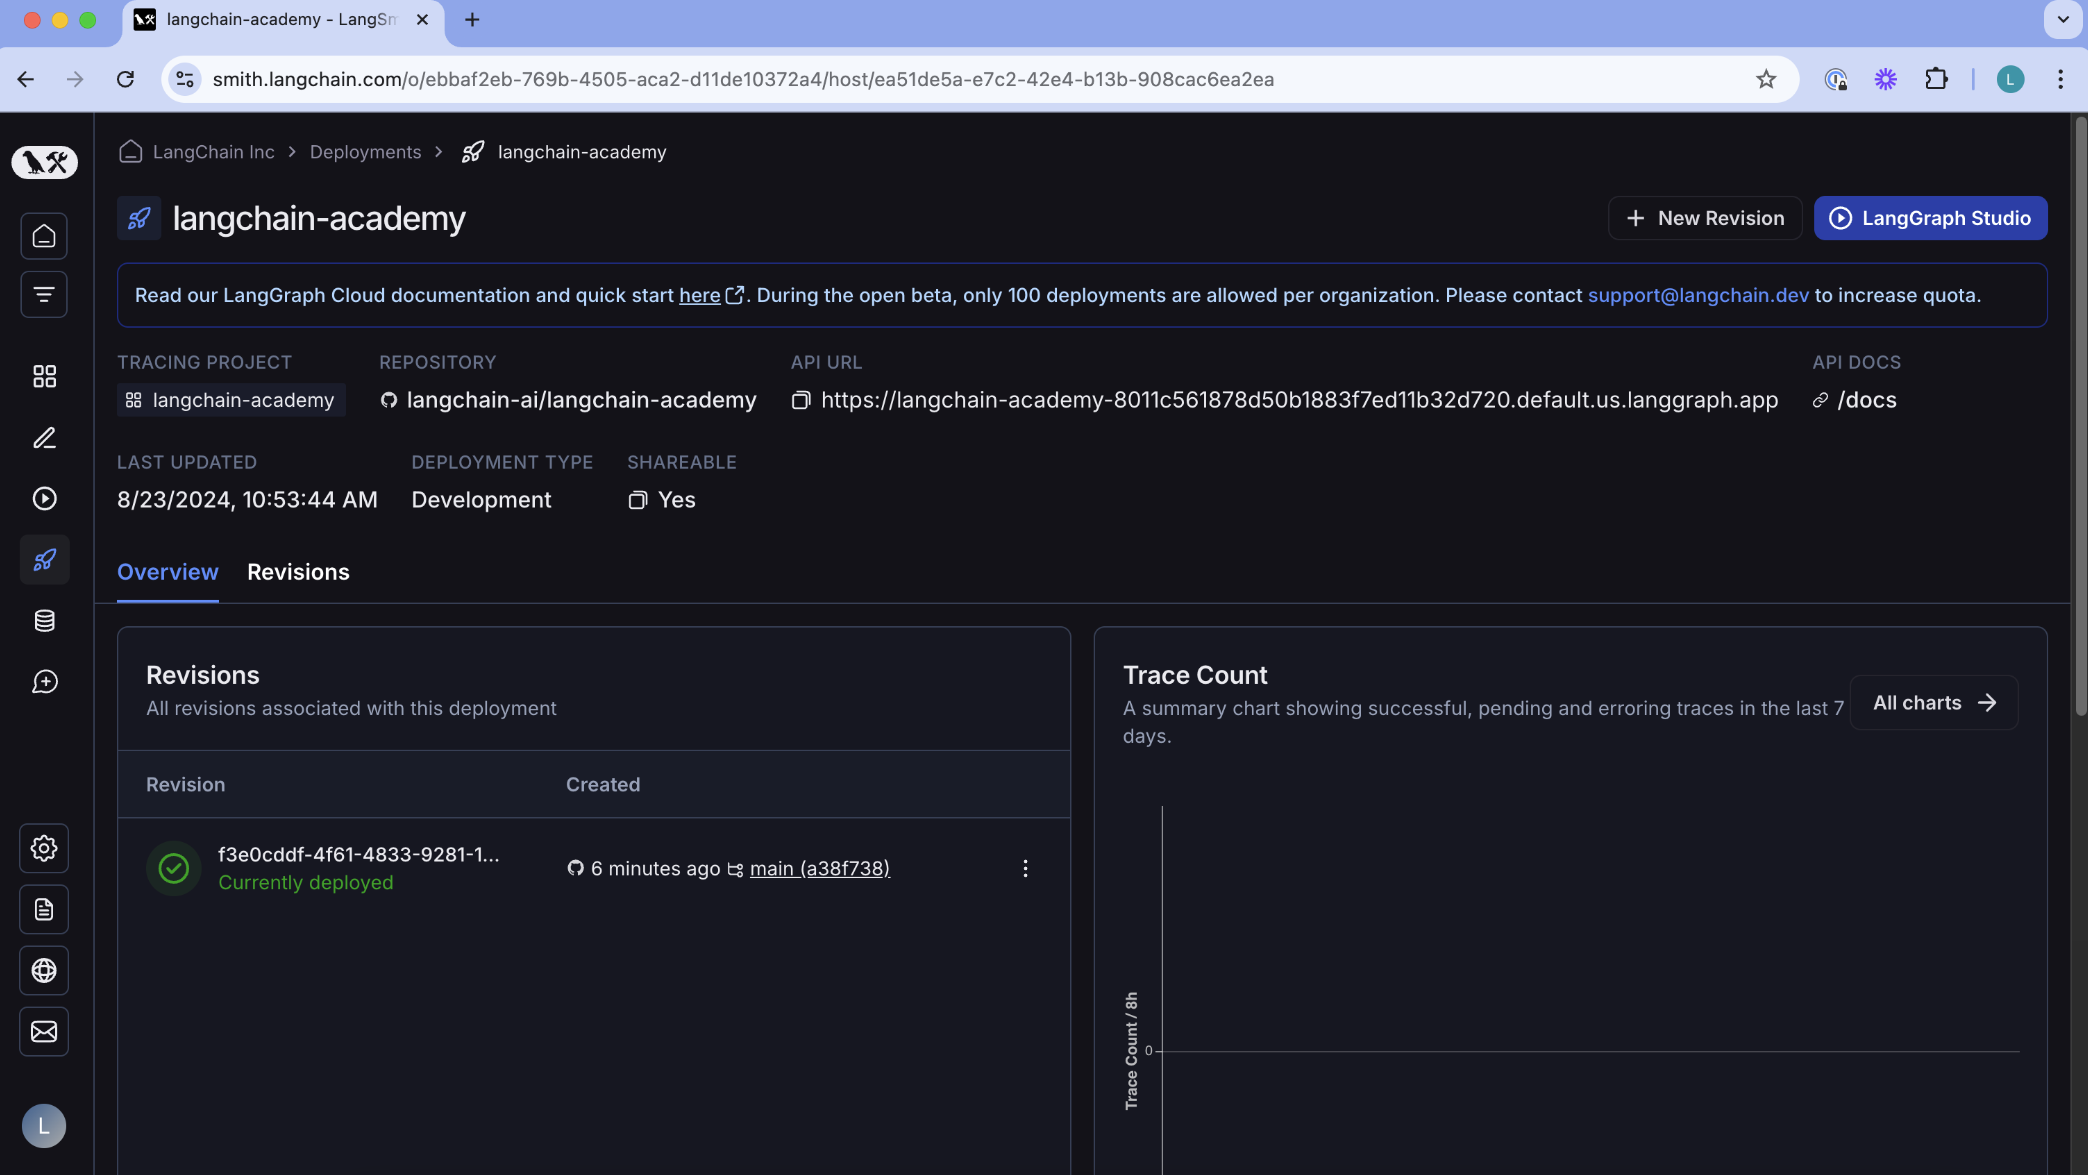This screenshot has height=1175, width=2088.
Task: Close the langchain-academy browser tab
Action: click(x=422, y=20)
